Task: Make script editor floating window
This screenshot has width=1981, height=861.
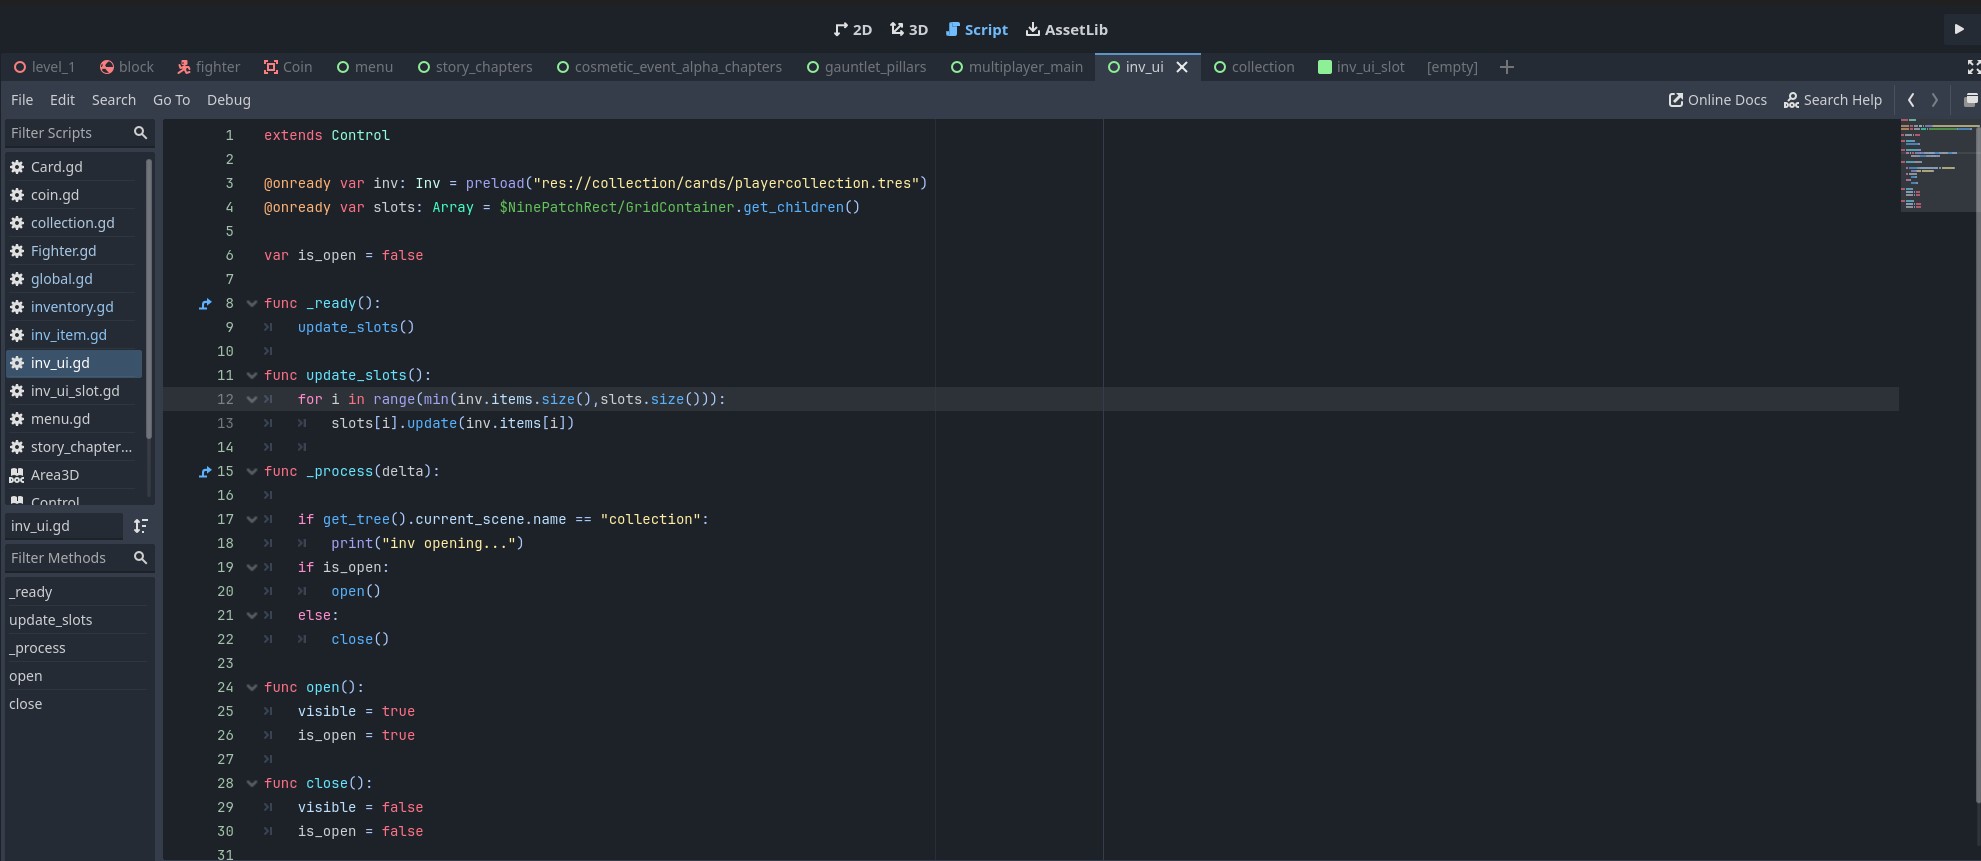Action: pos(1970,100)
